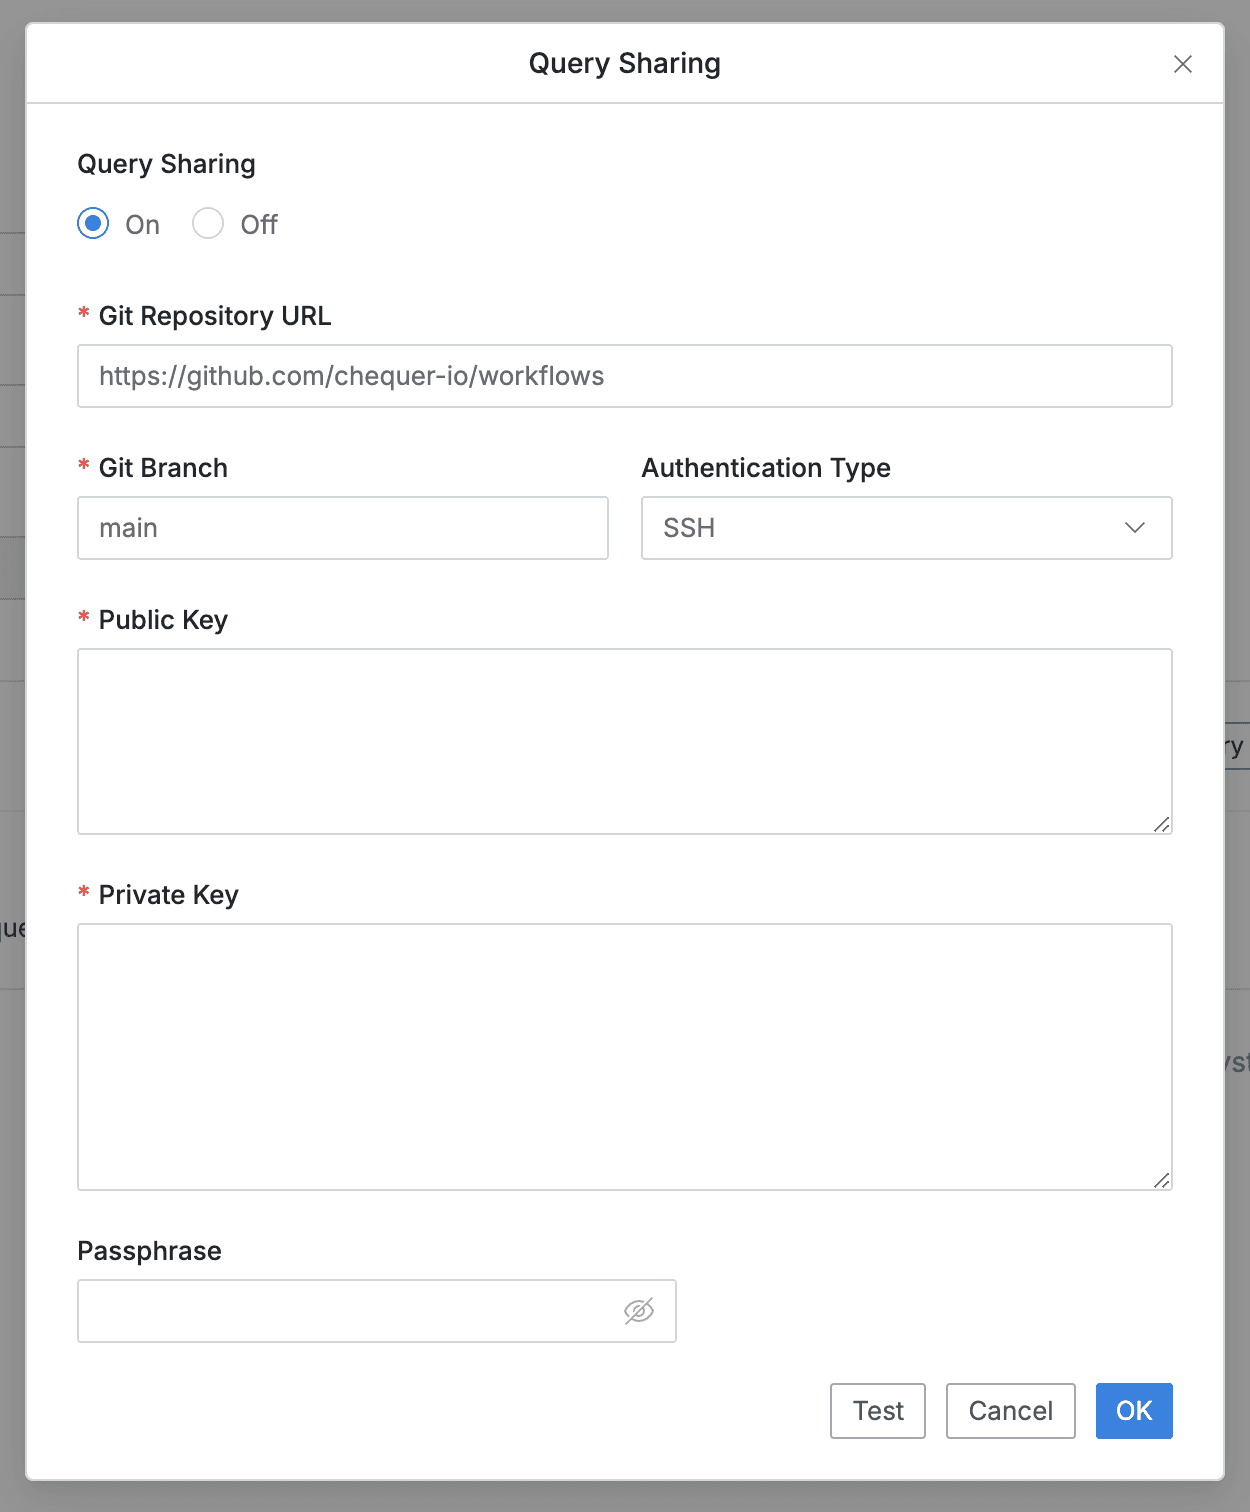The width and height of the screenshot is (1250, 1512).
Task: Select the On radio button
Action: [x=94, y=224]
